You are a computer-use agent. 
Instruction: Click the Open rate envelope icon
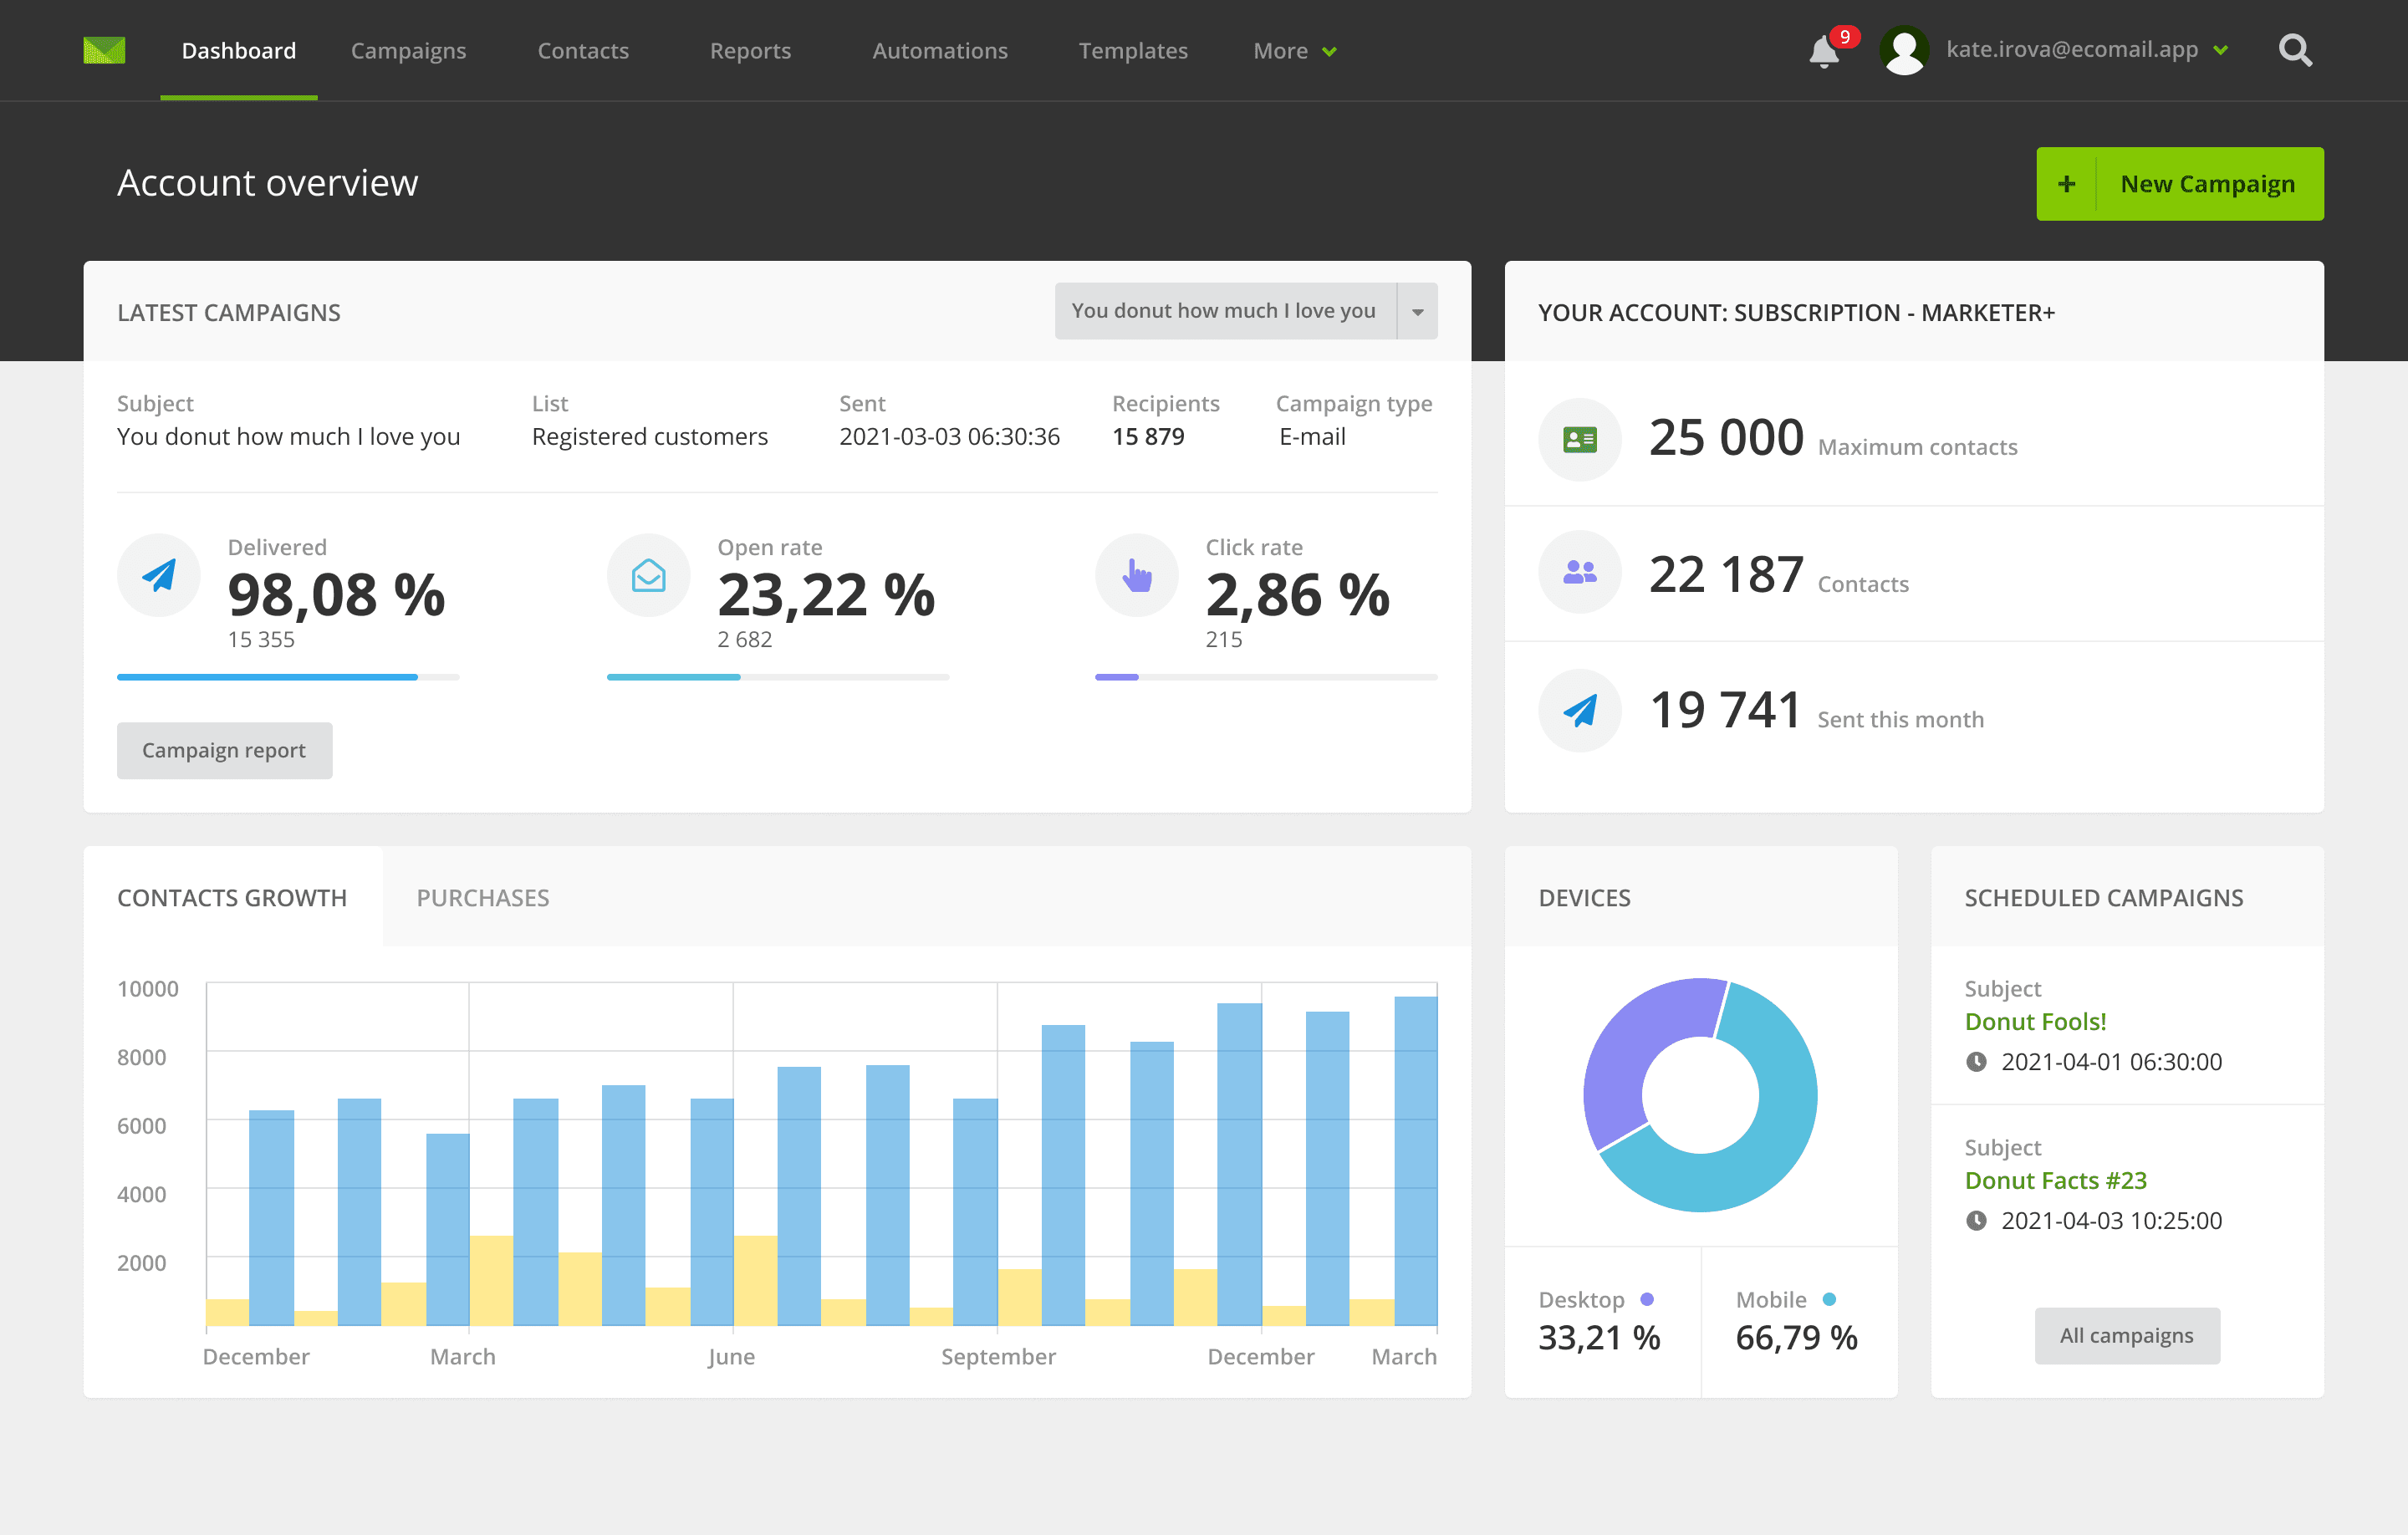coord(649,575)
